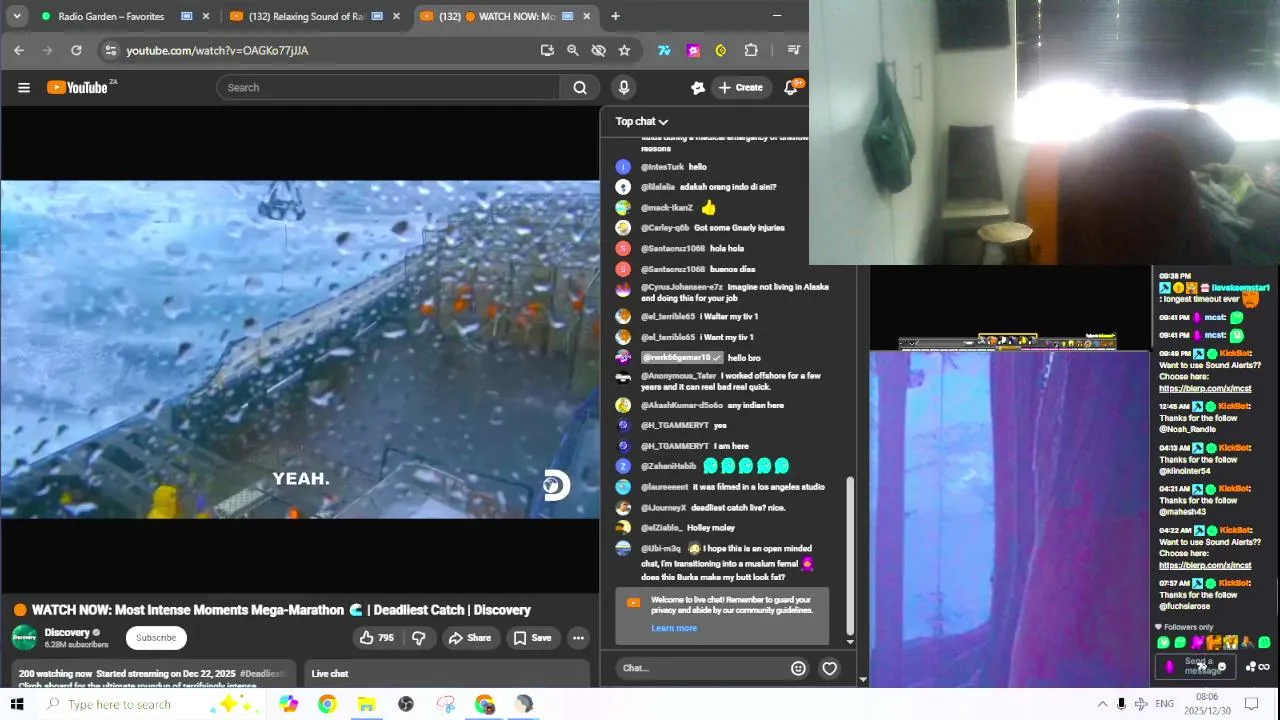This screenshot has height=720, width=1280.
Task: Click the Followers only label
Action: pos(1188,627)
